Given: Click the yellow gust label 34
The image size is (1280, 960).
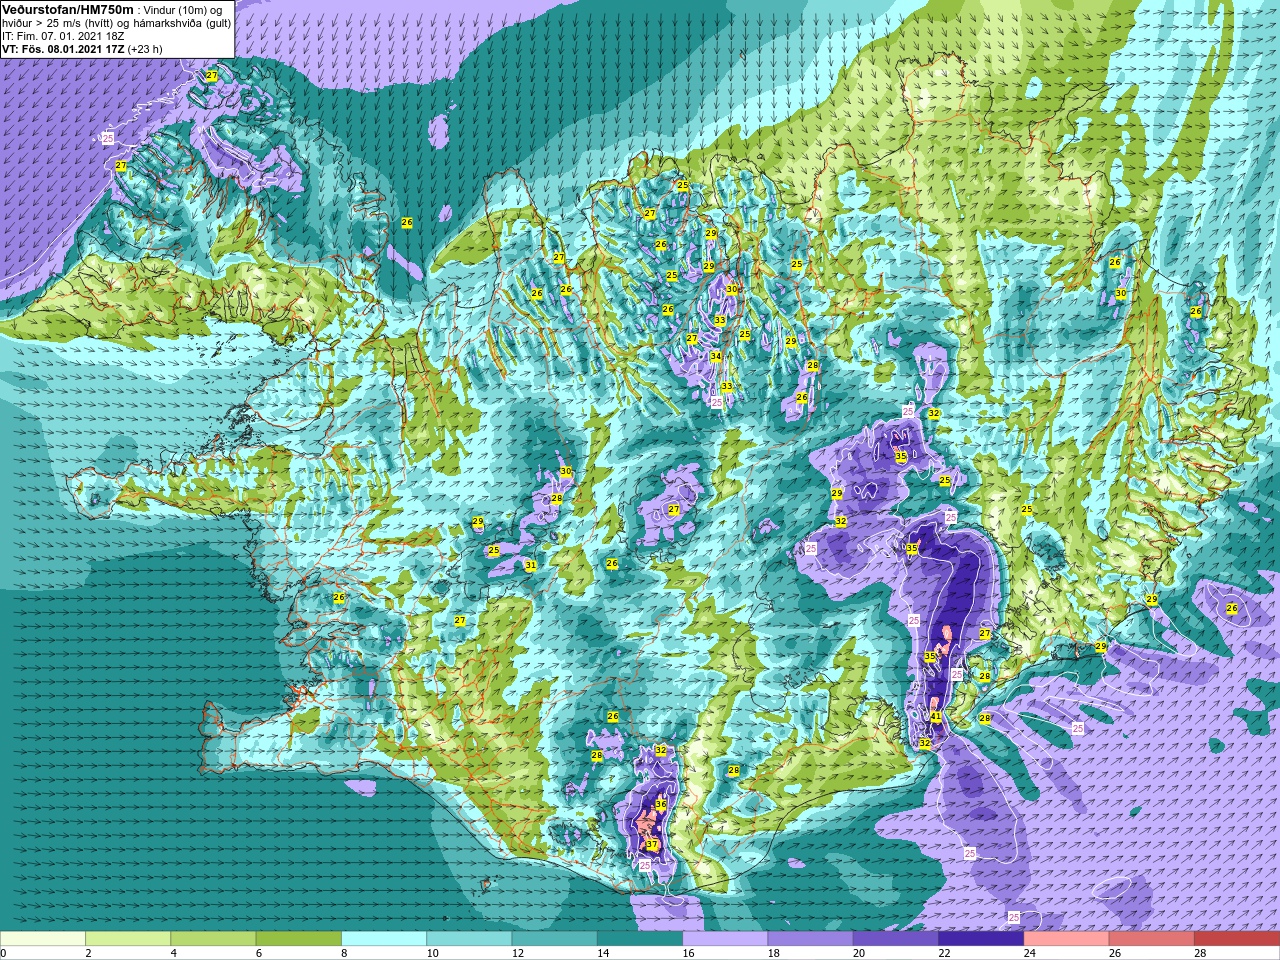Looking at the screenshot, I should 716,356.
